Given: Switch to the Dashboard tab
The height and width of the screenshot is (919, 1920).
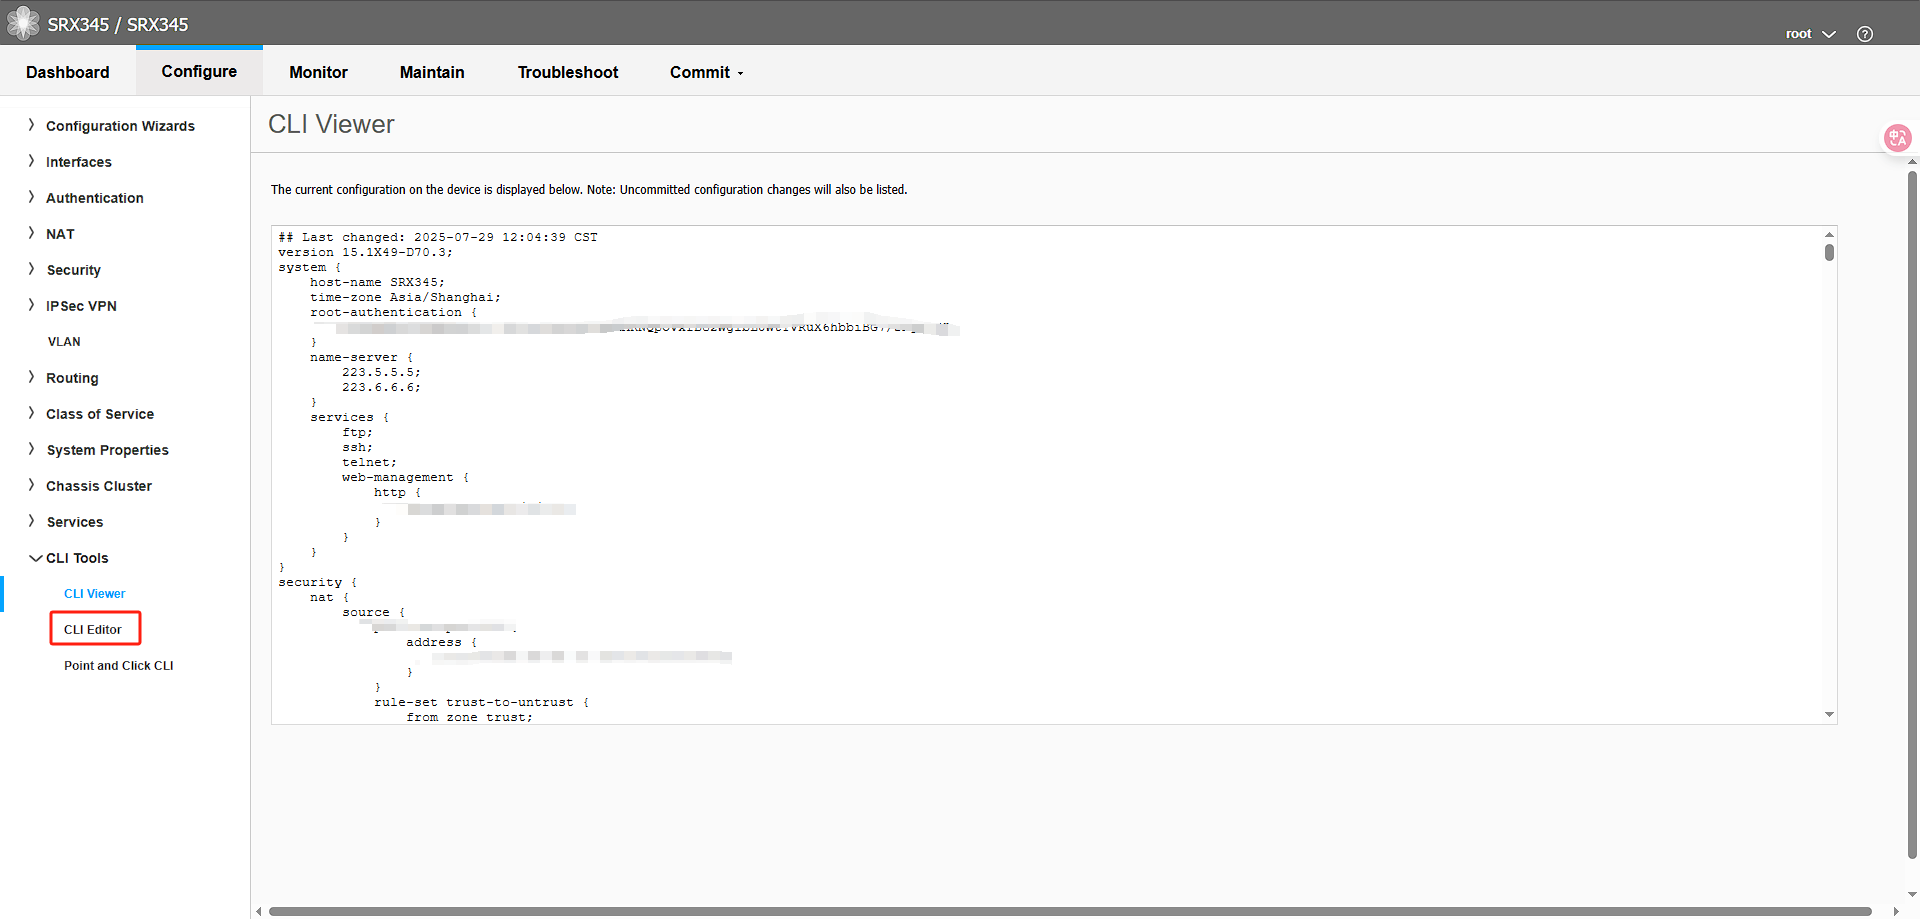Looking at the screenshot, I should [67, 72].
